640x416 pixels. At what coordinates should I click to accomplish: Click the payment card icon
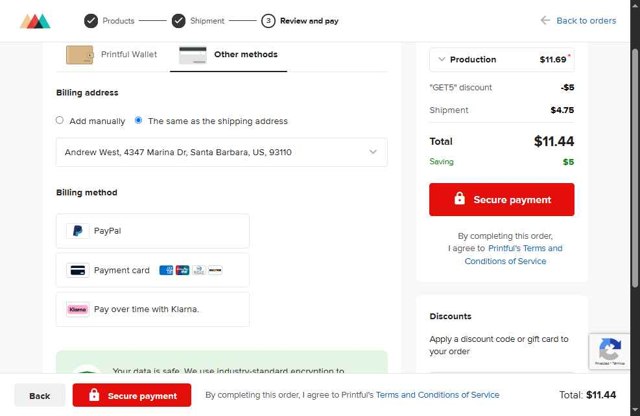[x=77, y=270]
